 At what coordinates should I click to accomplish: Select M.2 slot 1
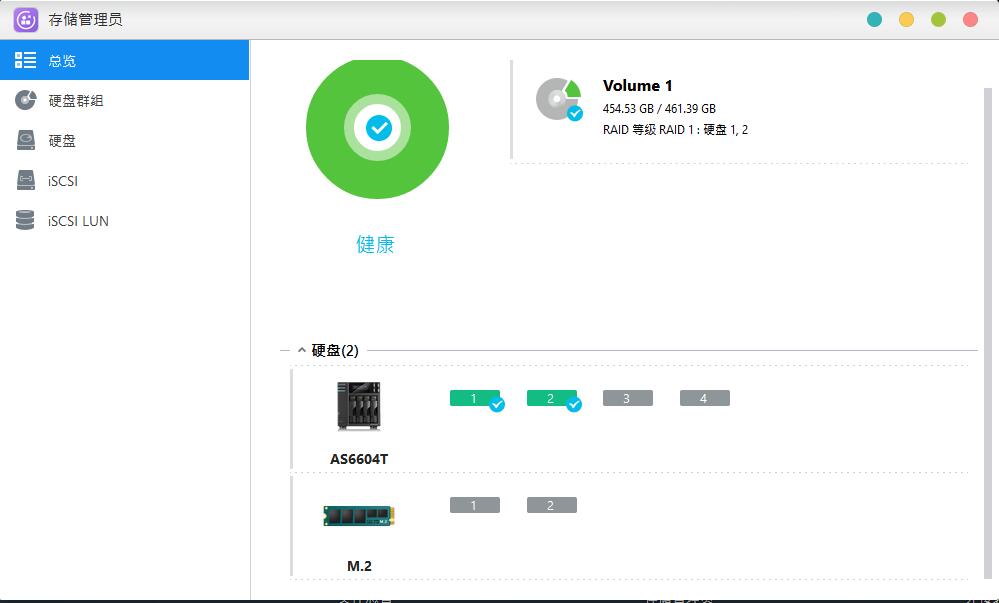click(475, 505)
